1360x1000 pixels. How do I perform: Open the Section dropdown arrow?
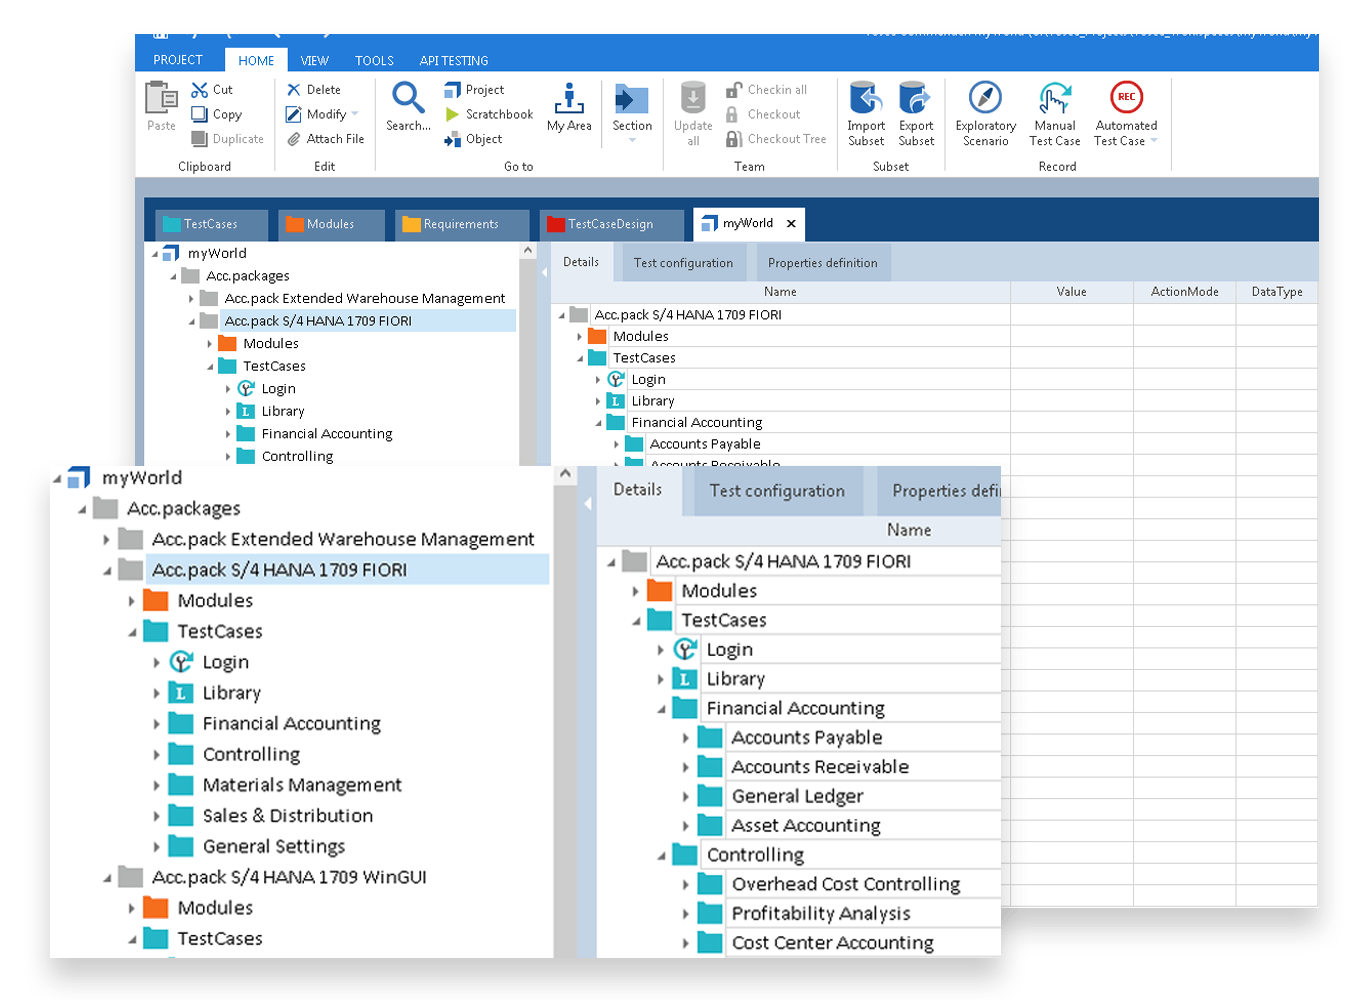click(632, 140)
